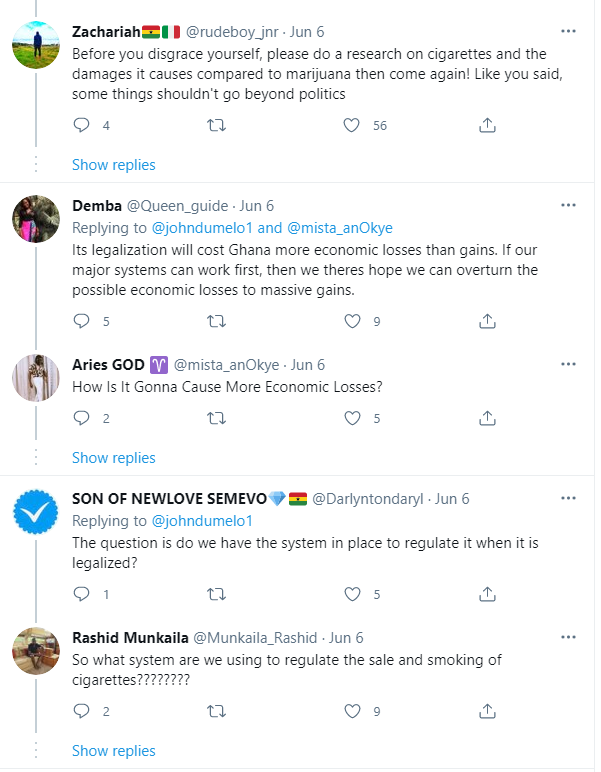Like Rashid Munkaila's tweet
Image resolution: width=601 pixels, height=772 pixels.
click(352, 712)
